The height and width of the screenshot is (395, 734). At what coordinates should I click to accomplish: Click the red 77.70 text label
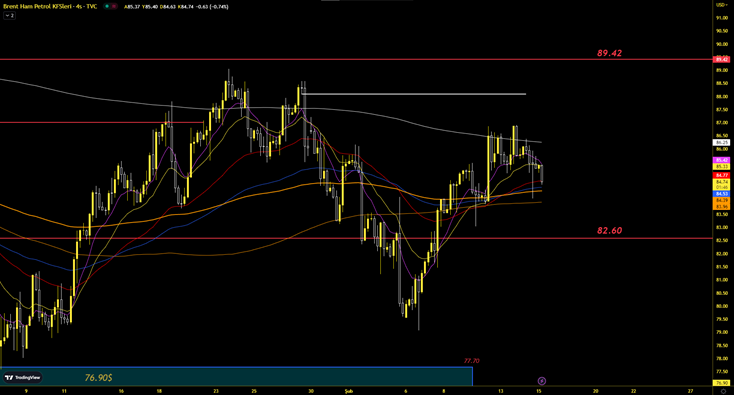point(471,361)
